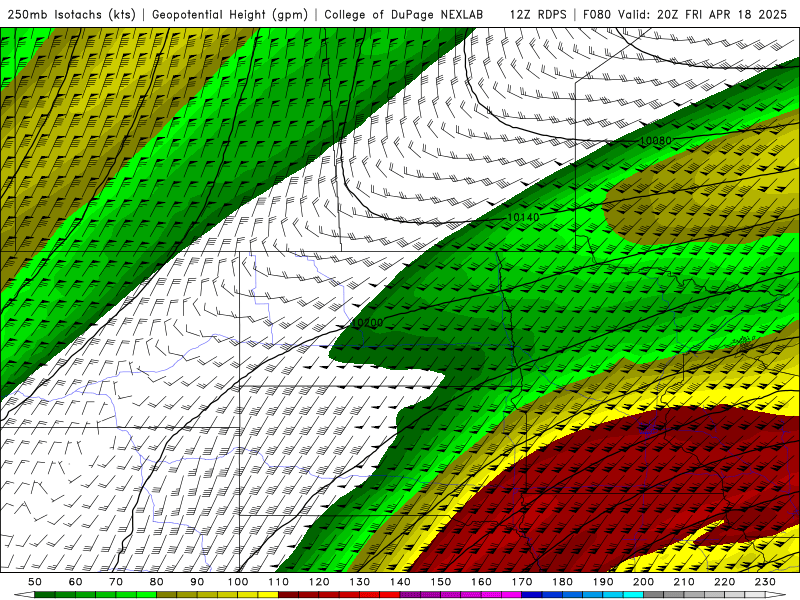
Task: Click the '50' color bar label
Action: [35, 582]
